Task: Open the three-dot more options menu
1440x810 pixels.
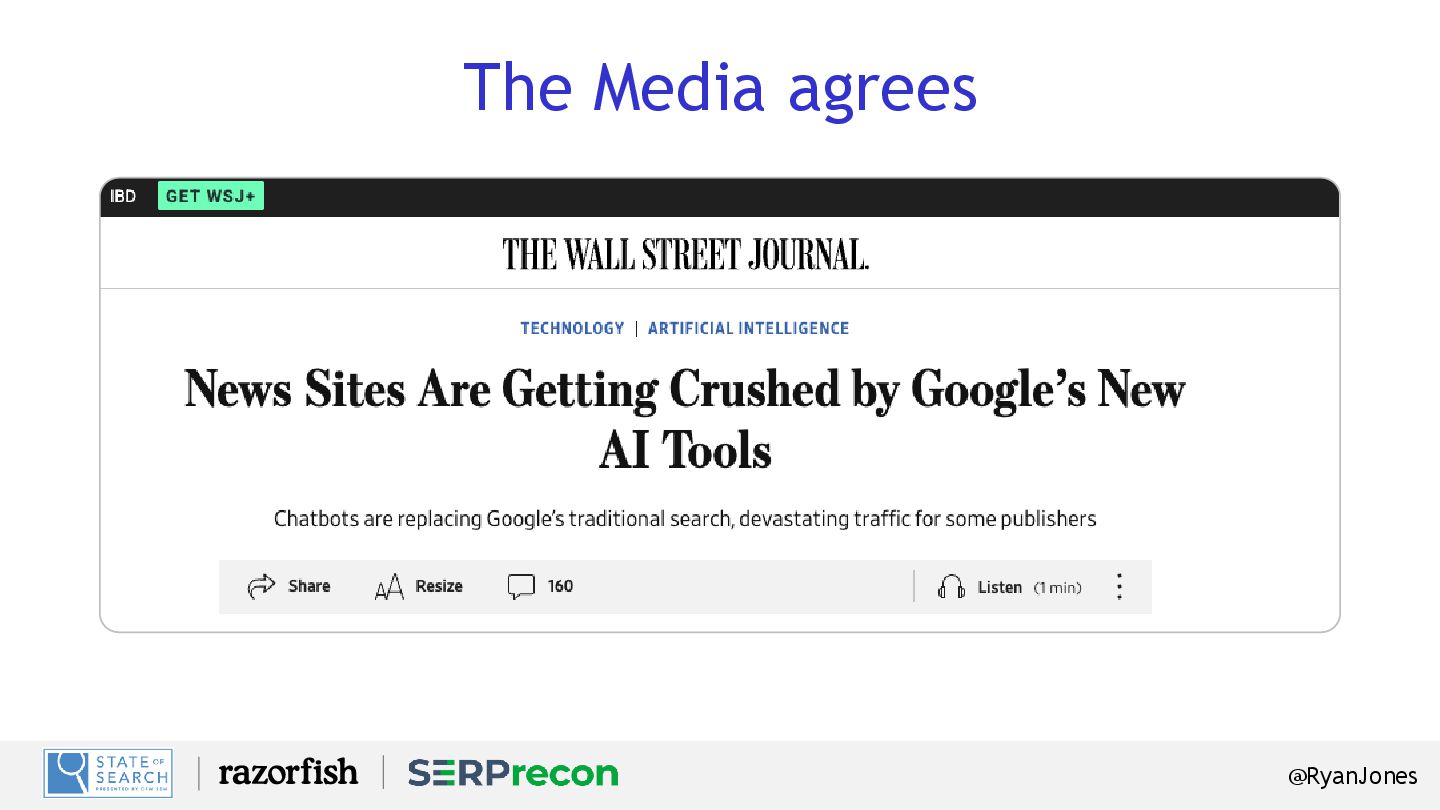Action: 1119,587
